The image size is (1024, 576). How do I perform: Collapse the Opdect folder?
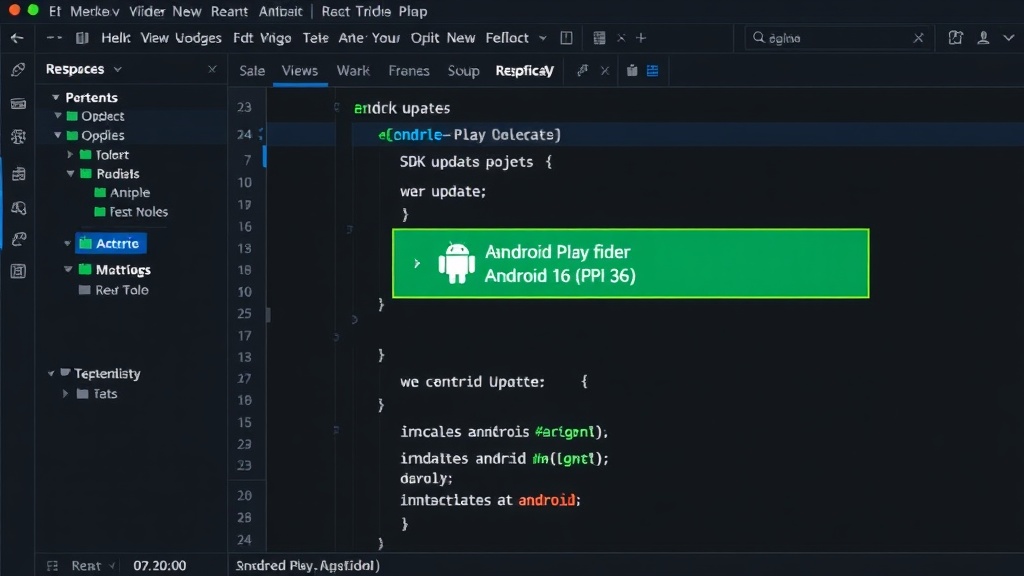tap(57, 116)
